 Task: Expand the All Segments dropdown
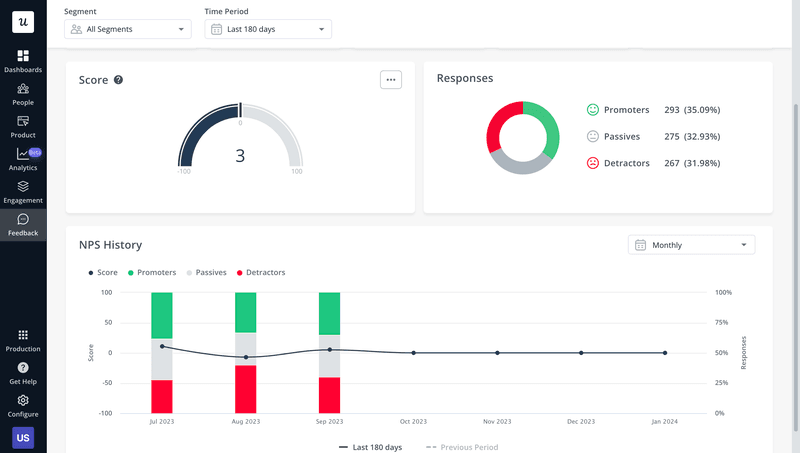[127, 29]
